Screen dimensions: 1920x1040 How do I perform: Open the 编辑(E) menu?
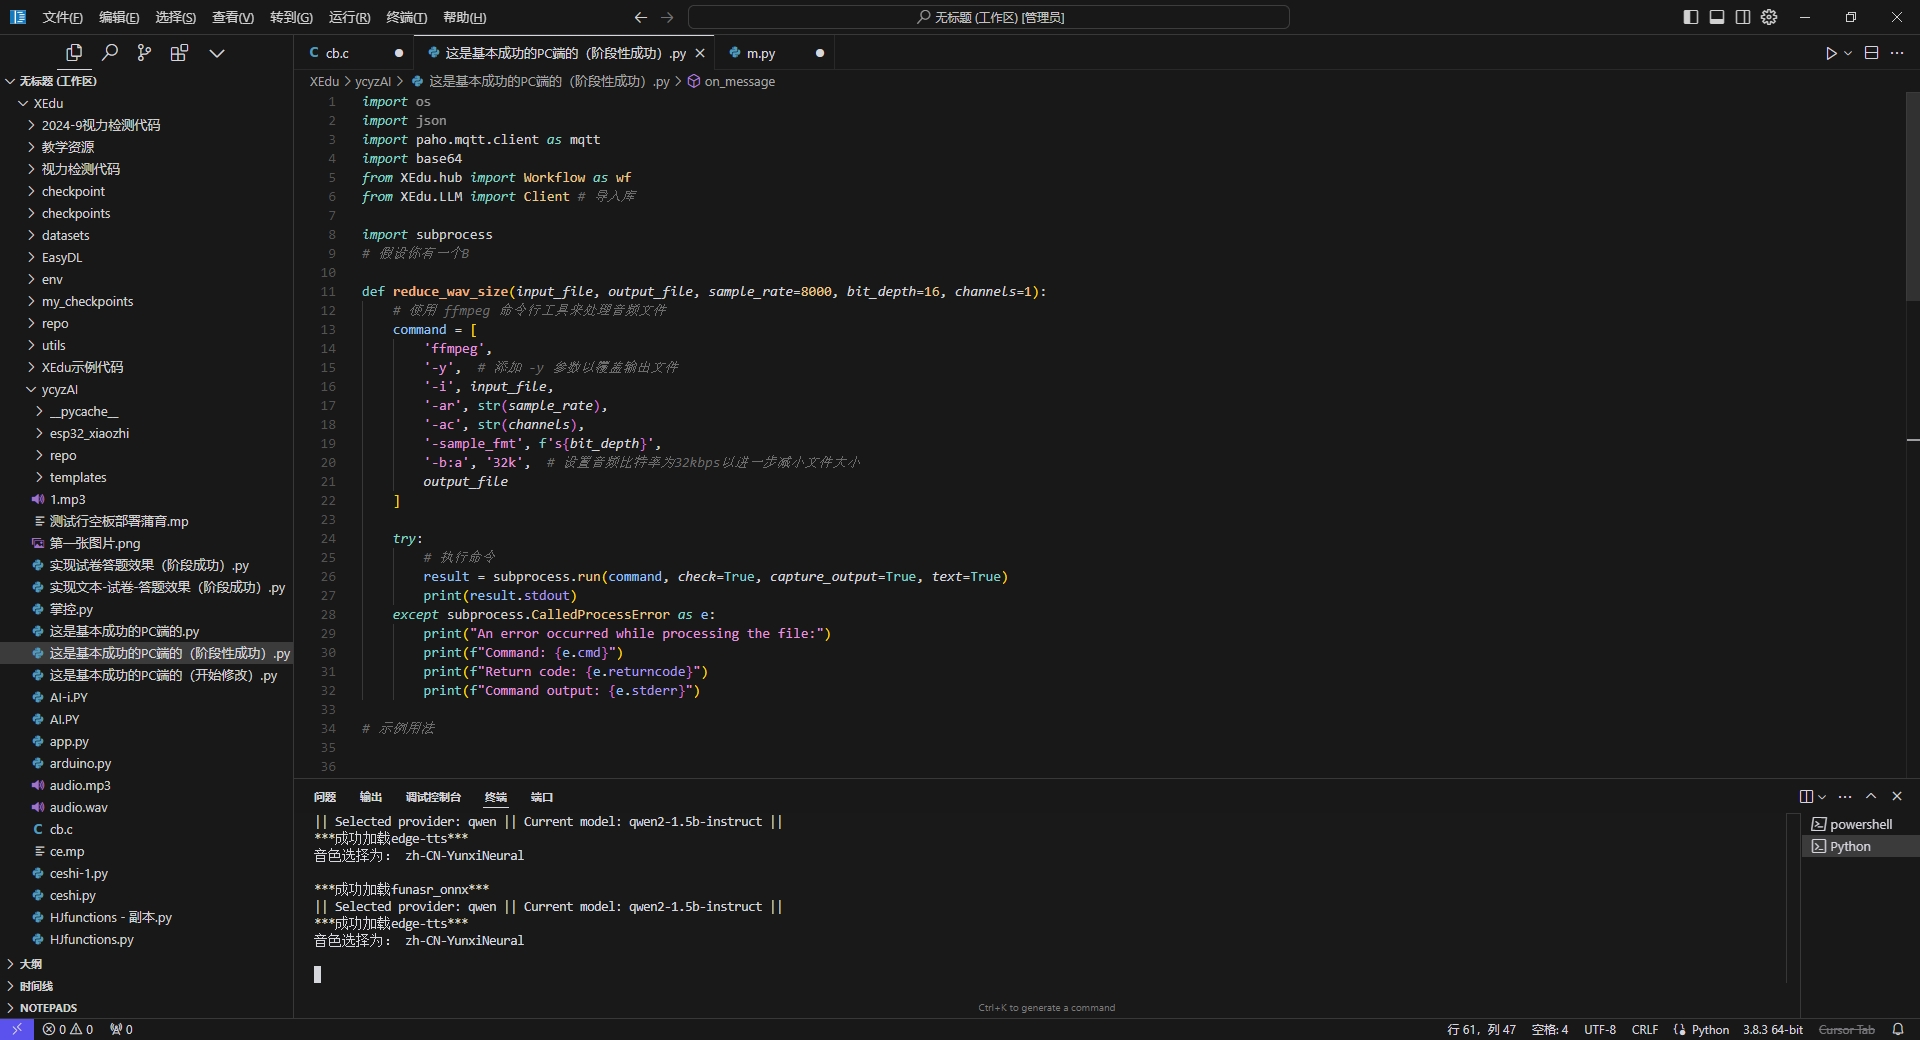point(119,17)
